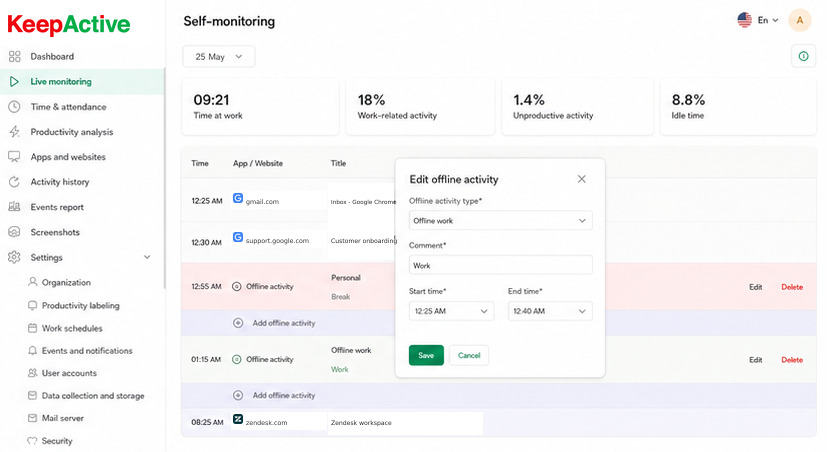Click Data collection and storage icon
The width and height of the screenshot is (827, 452).
pyautogui.click(x=33, y=396)
